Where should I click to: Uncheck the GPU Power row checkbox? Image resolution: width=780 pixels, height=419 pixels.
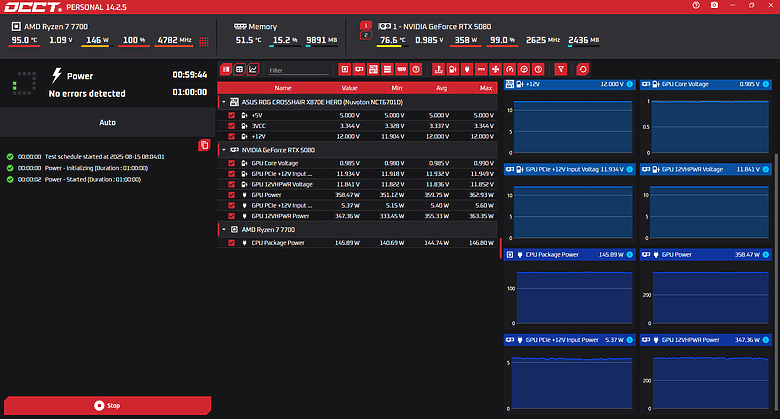tap(231, 195)
